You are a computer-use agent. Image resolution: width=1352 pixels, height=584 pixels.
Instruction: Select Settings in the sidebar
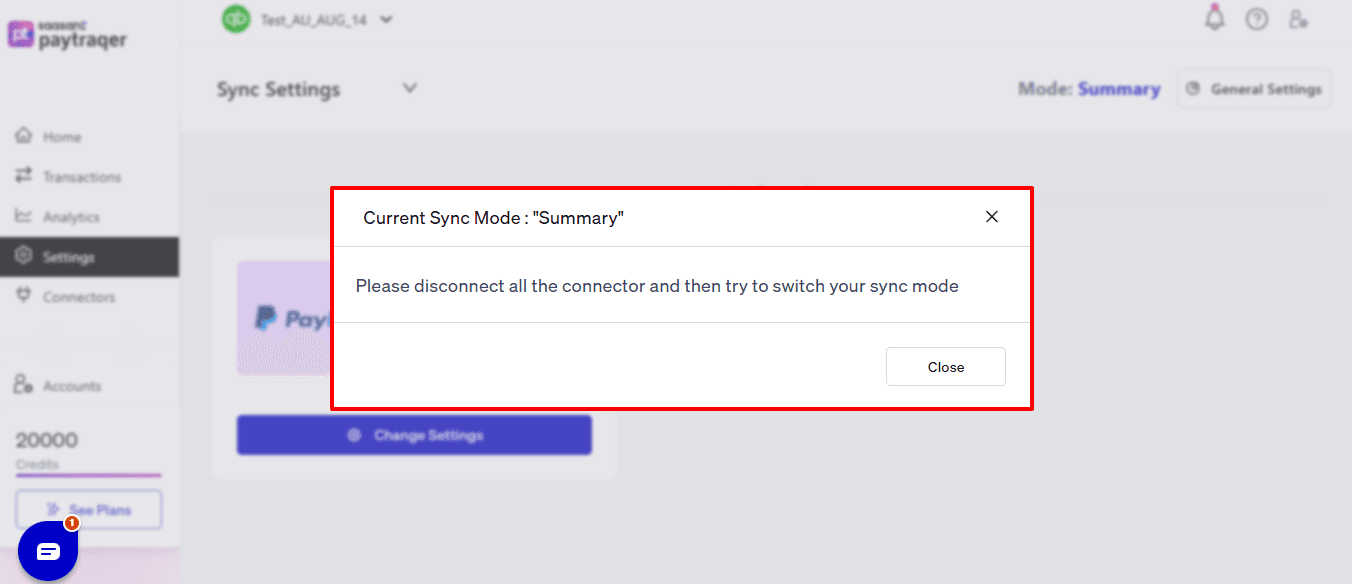(24, 256)
